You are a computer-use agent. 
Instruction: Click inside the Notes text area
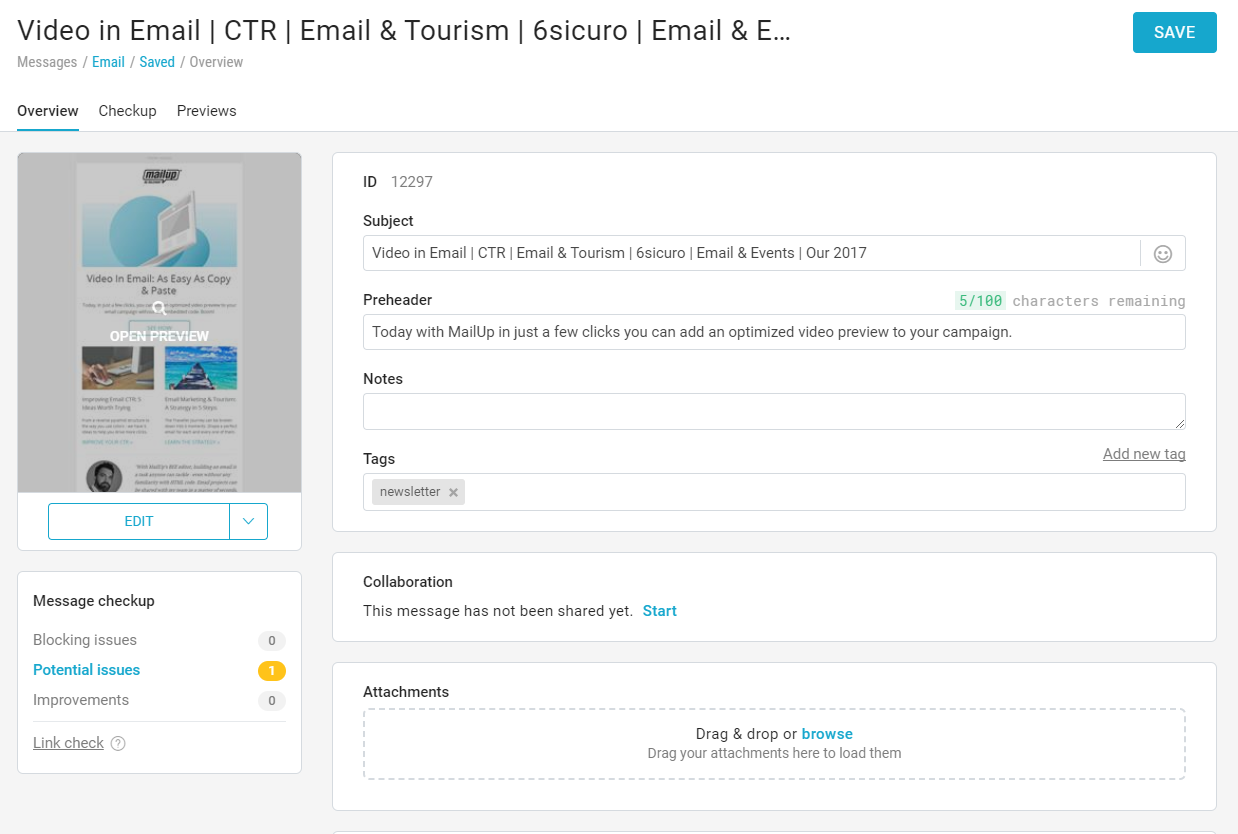coord(774,412)
